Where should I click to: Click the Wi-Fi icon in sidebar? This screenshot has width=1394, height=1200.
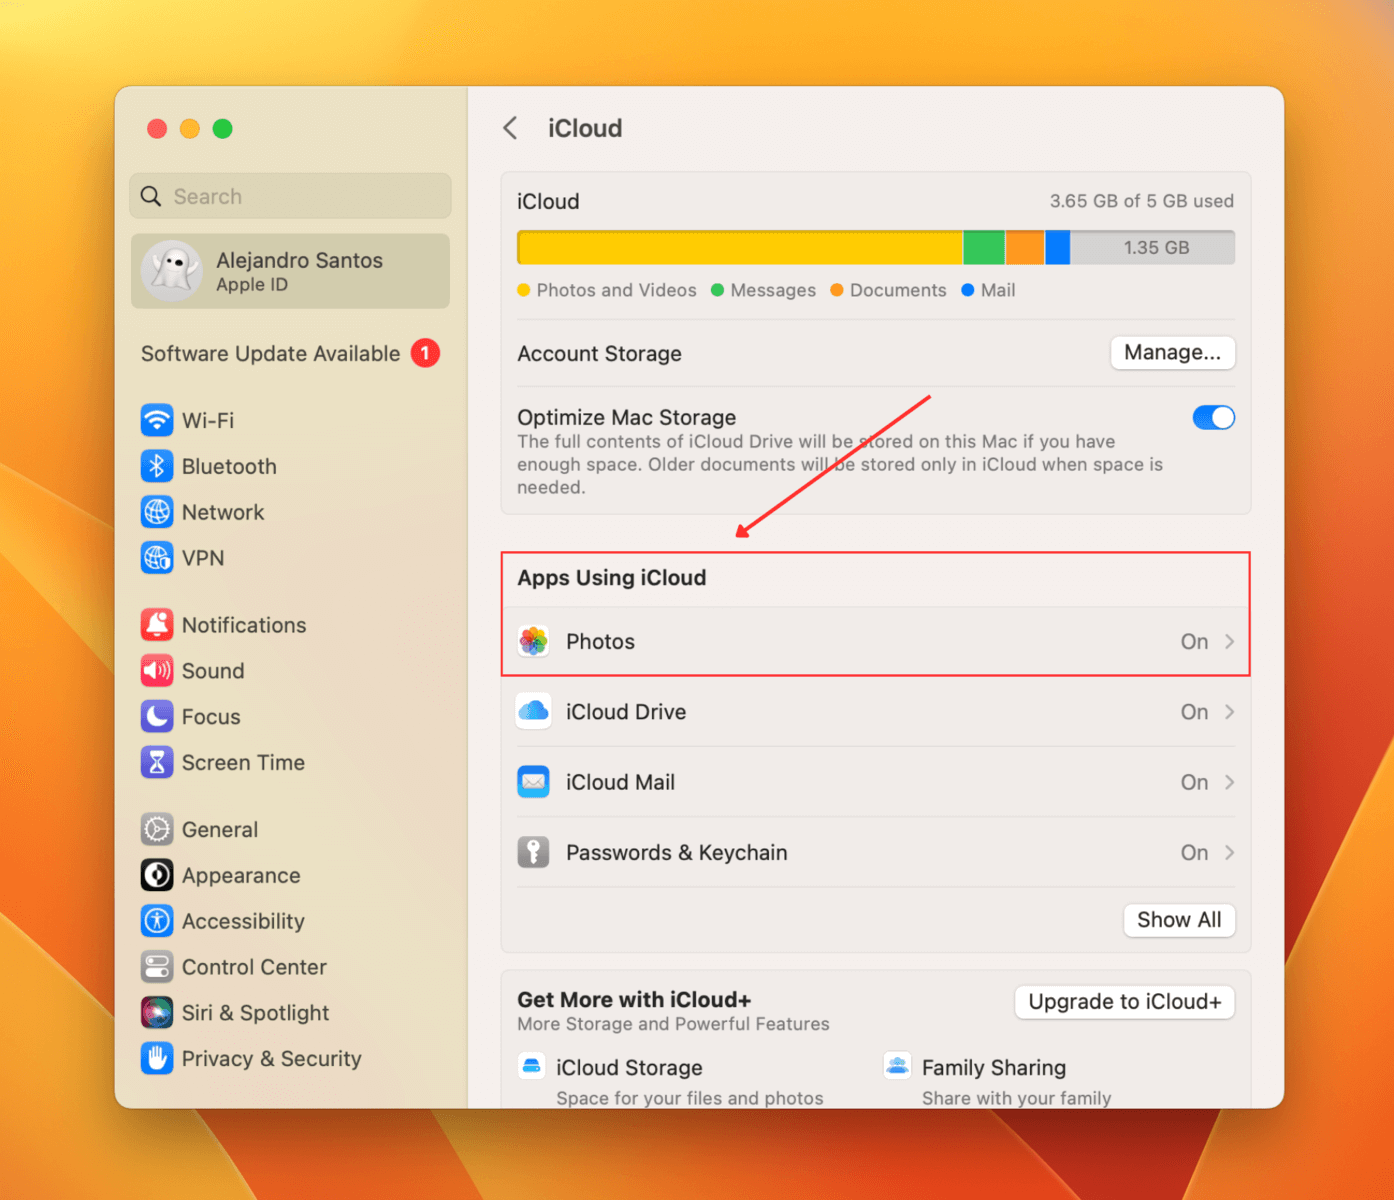point(157,420)
